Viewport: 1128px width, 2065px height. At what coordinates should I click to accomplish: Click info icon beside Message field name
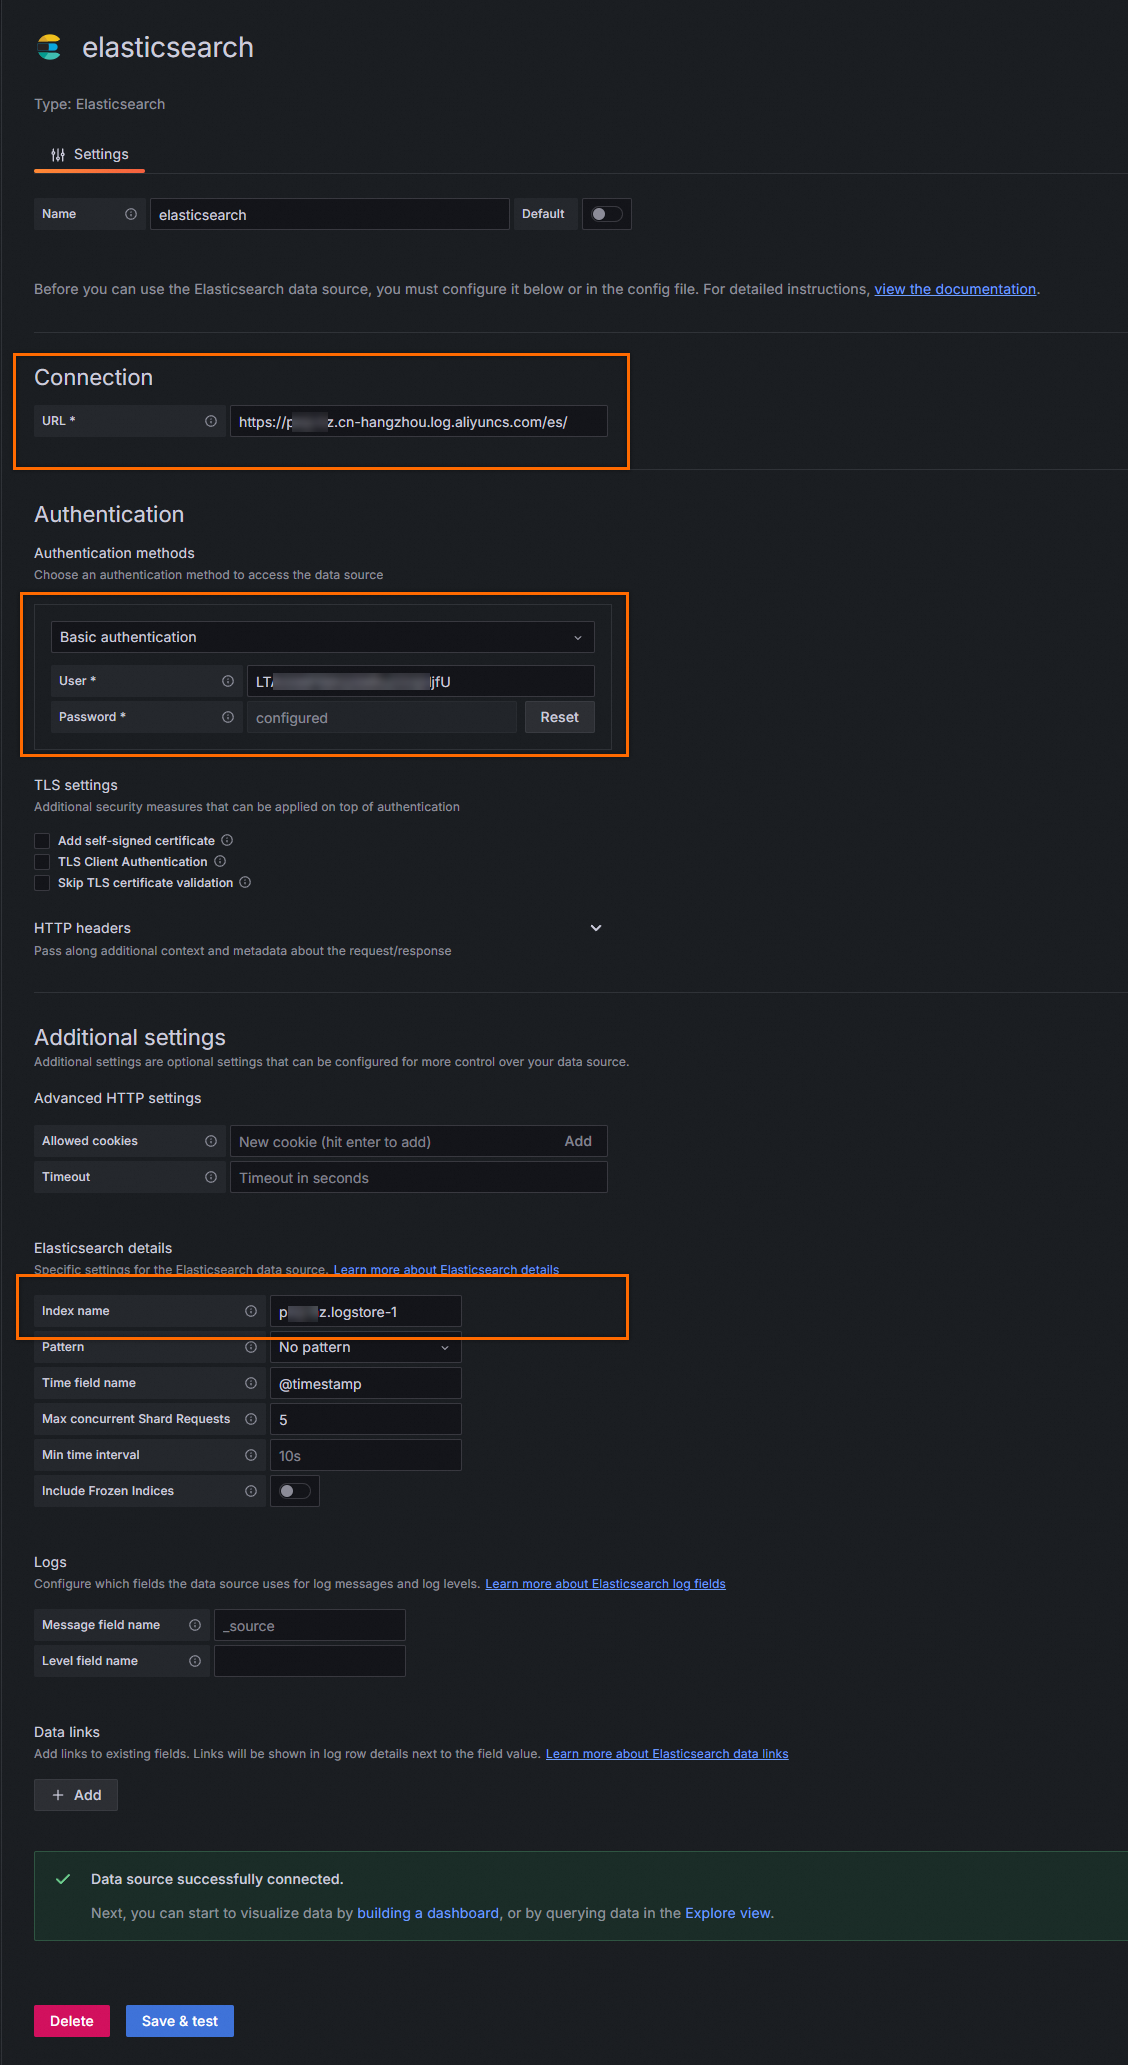195,1625
